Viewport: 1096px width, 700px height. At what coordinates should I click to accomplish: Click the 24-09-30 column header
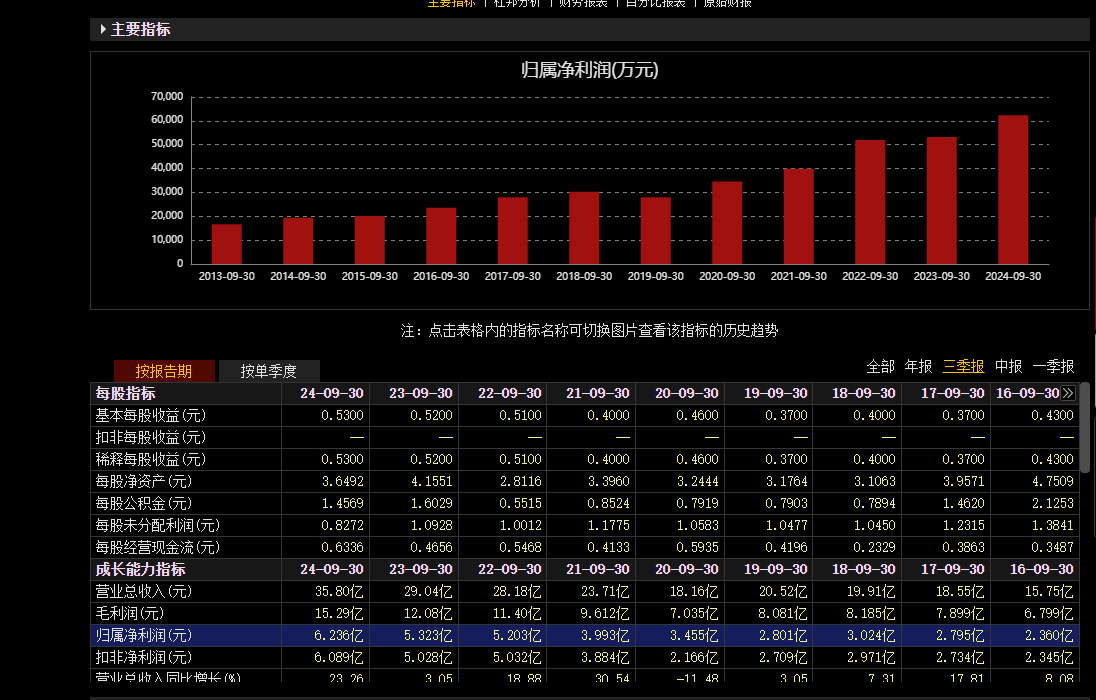[332, 393]
